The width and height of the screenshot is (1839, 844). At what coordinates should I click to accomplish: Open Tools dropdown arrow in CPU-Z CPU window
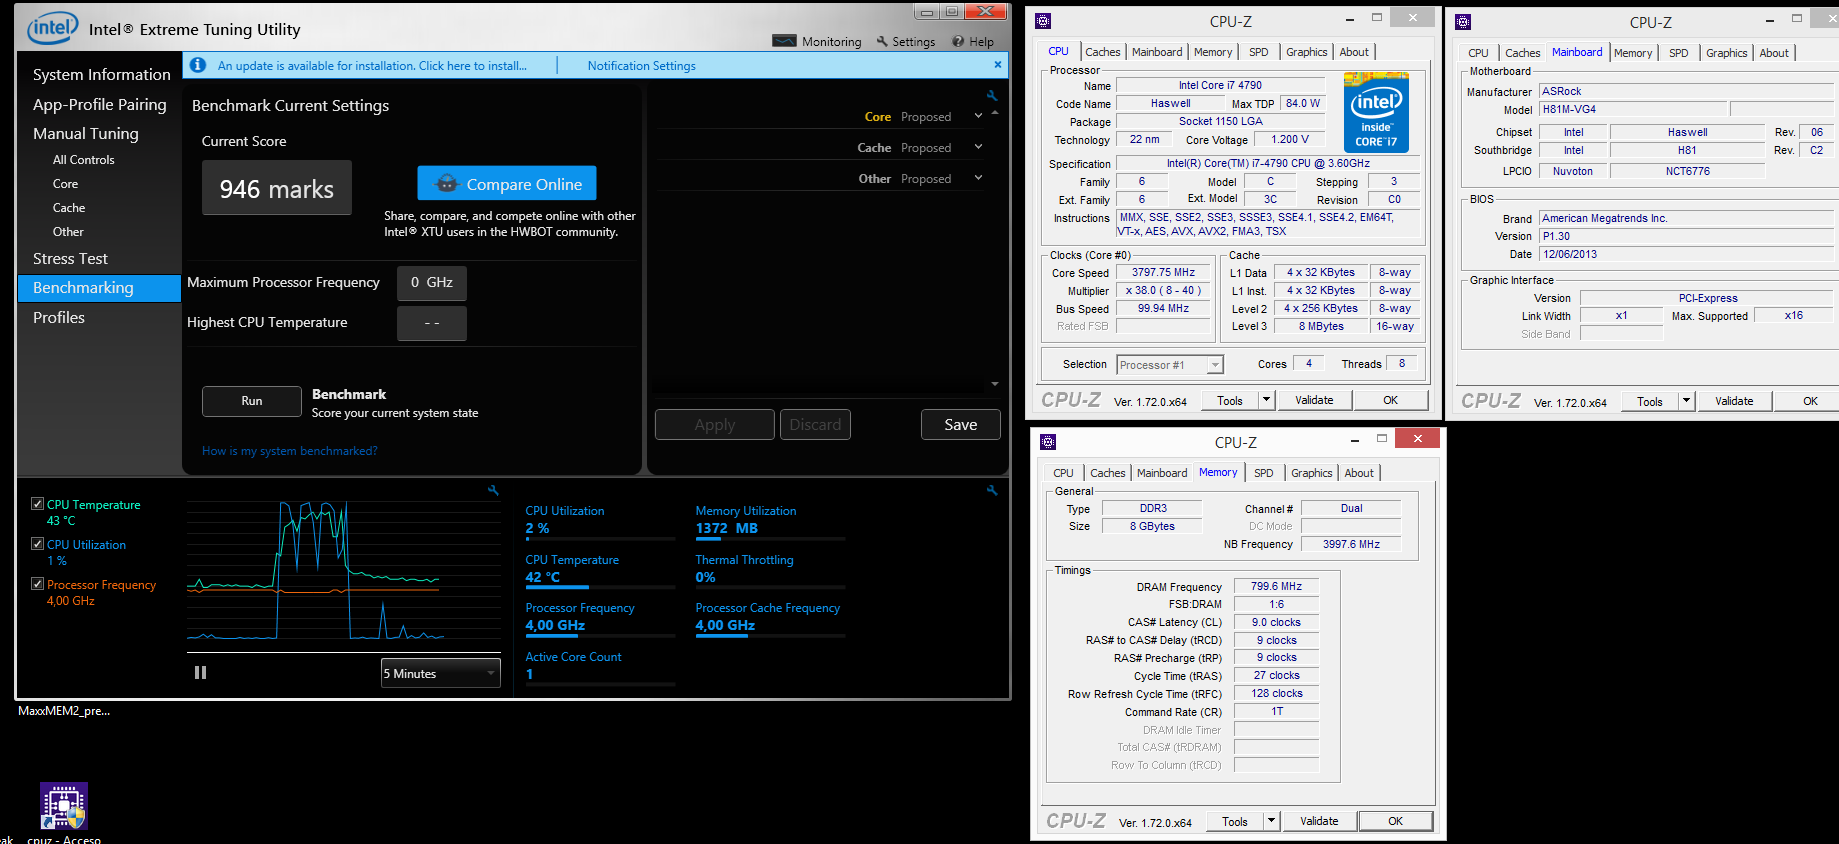(1266, 400)
